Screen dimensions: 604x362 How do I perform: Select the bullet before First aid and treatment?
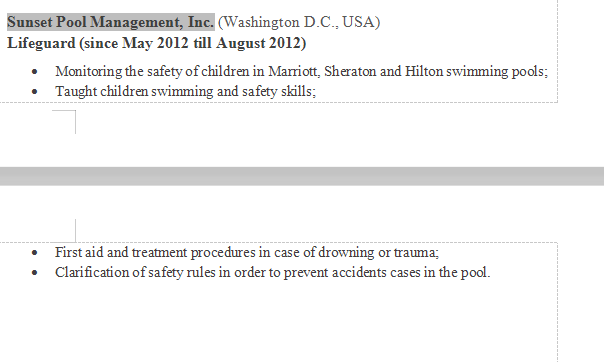tap(35, 253)
